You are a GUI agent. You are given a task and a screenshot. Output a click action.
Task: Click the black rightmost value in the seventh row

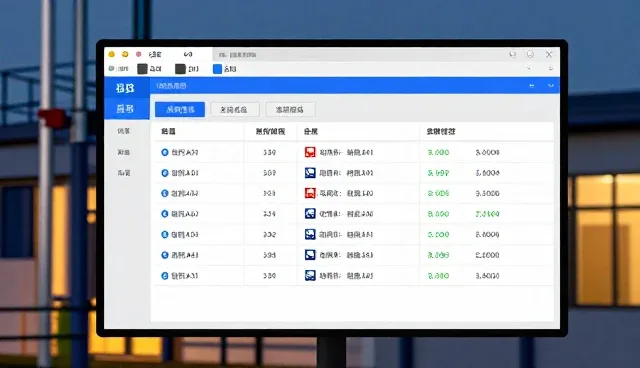[x=487, y=276]
